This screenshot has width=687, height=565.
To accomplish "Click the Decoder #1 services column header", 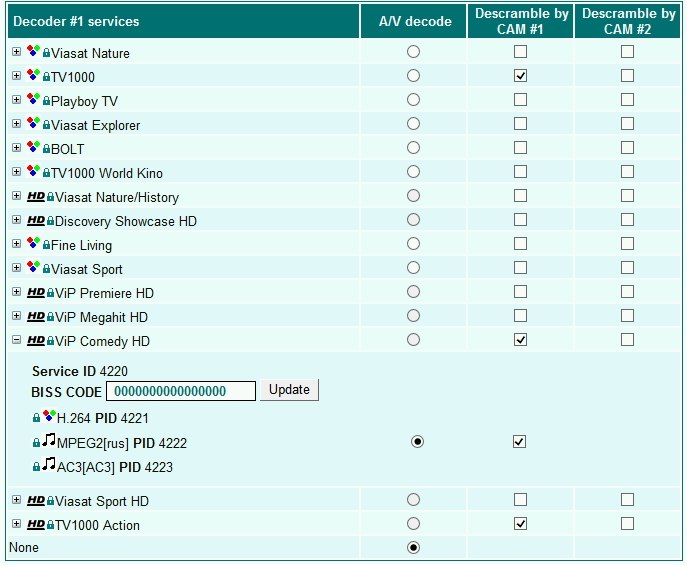I will tap(184, 21).
